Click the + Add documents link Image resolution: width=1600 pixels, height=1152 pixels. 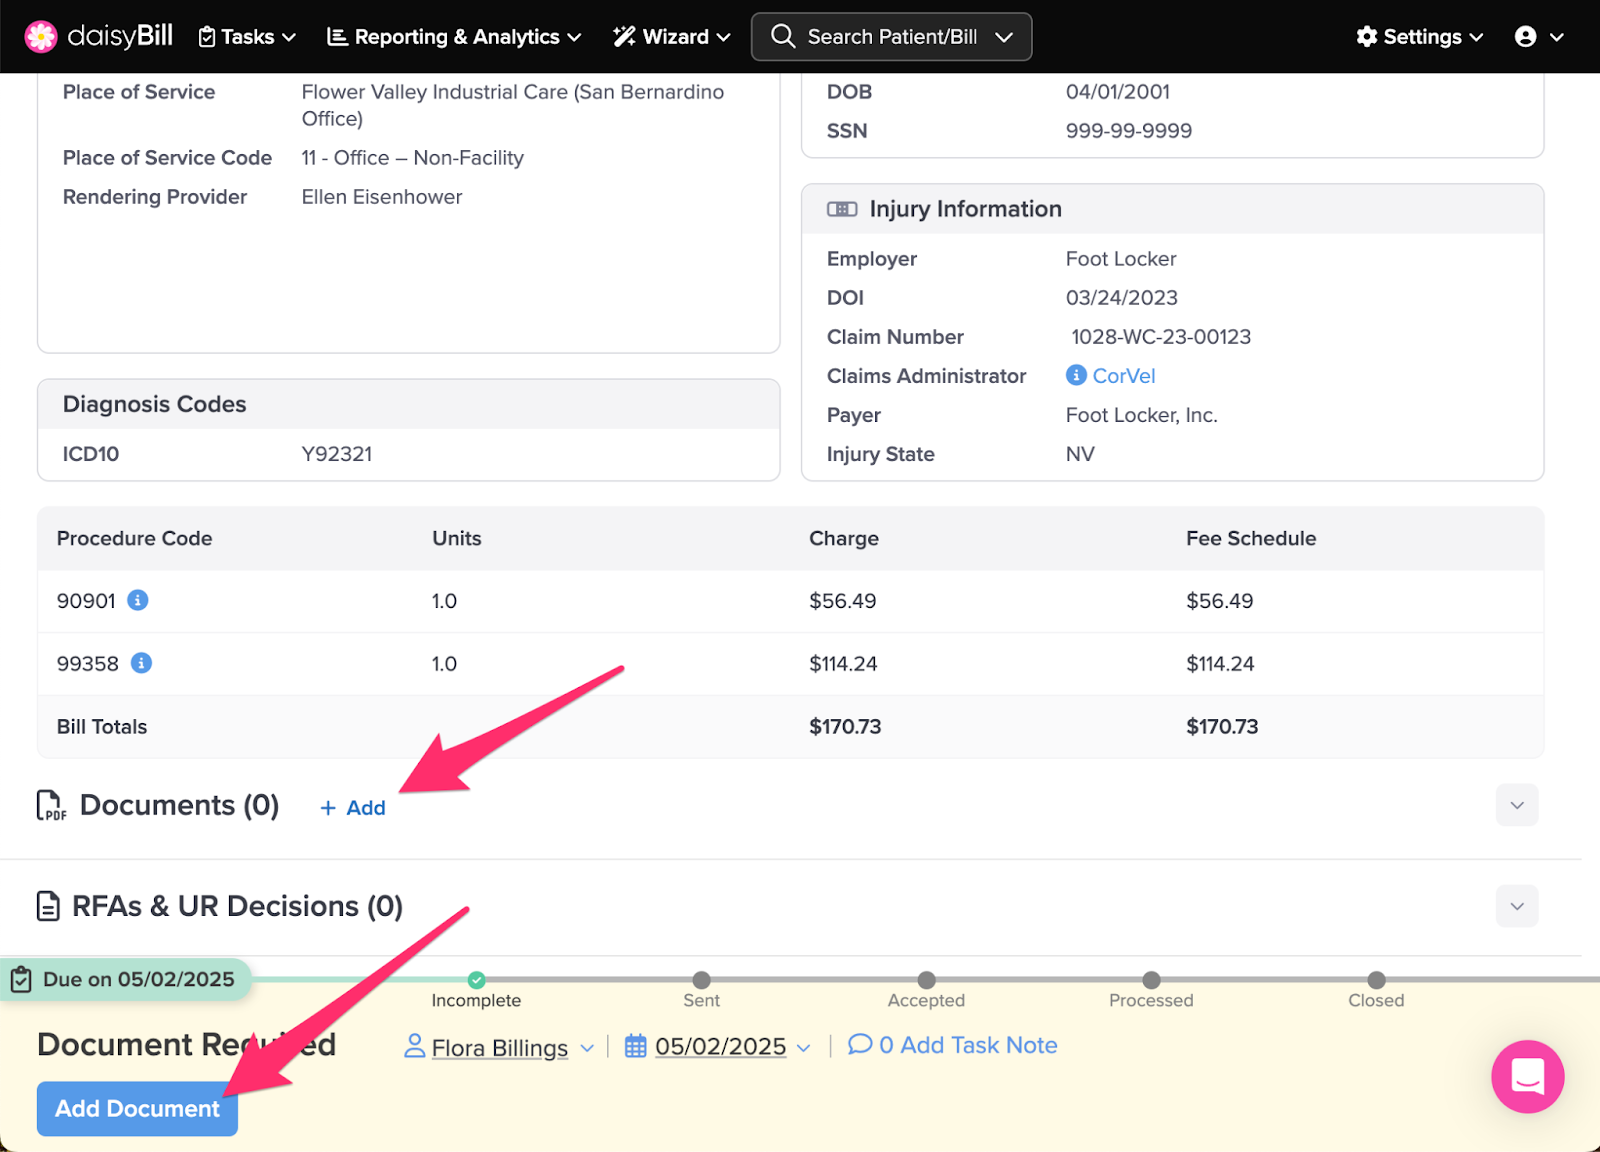pyautogui.click(x=353, y=808)
